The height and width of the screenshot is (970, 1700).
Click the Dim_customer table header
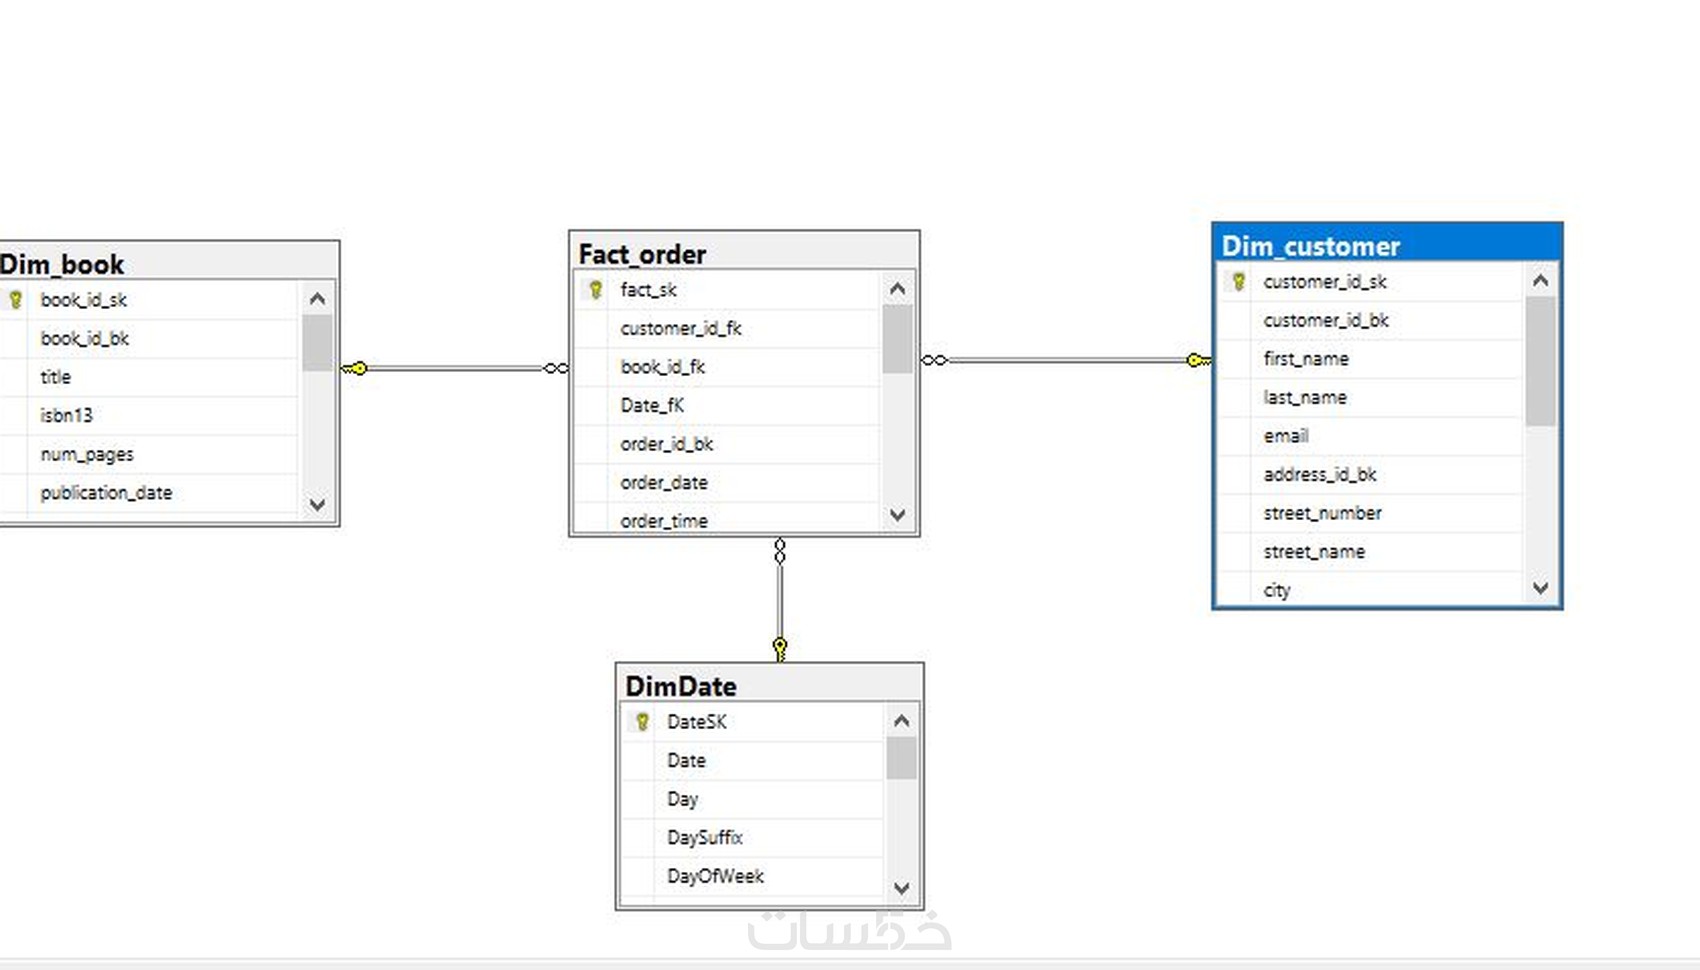pos(1312,246)
